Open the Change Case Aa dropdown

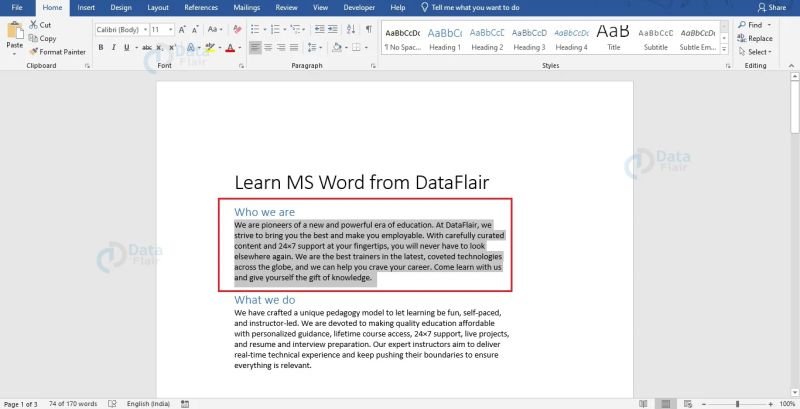215,30
